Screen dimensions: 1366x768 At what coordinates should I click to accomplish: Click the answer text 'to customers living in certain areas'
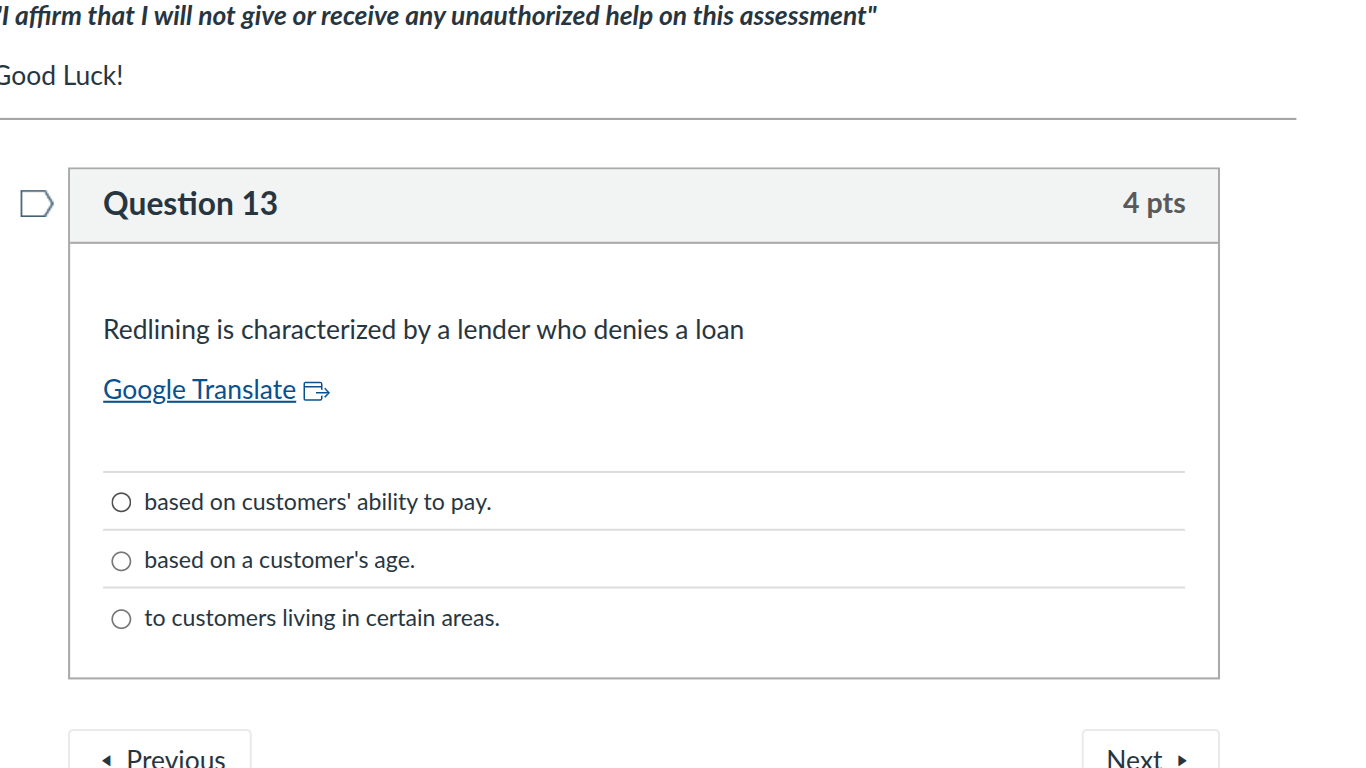(322, 618)
